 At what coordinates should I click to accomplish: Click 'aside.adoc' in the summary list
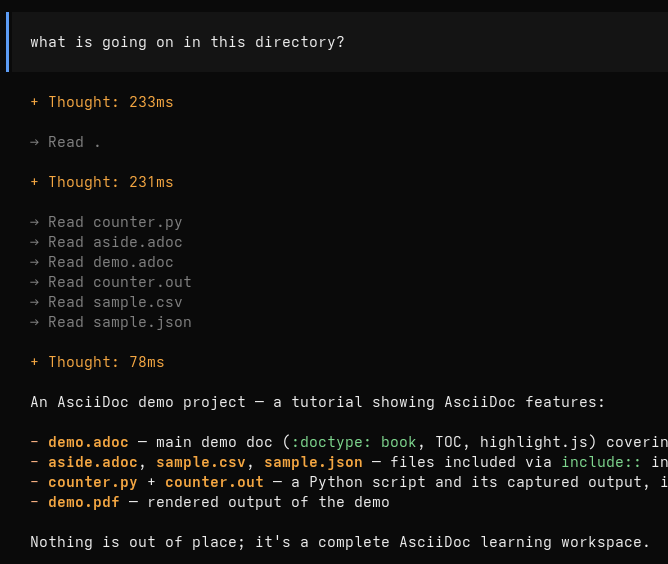[x=93, y=462]
